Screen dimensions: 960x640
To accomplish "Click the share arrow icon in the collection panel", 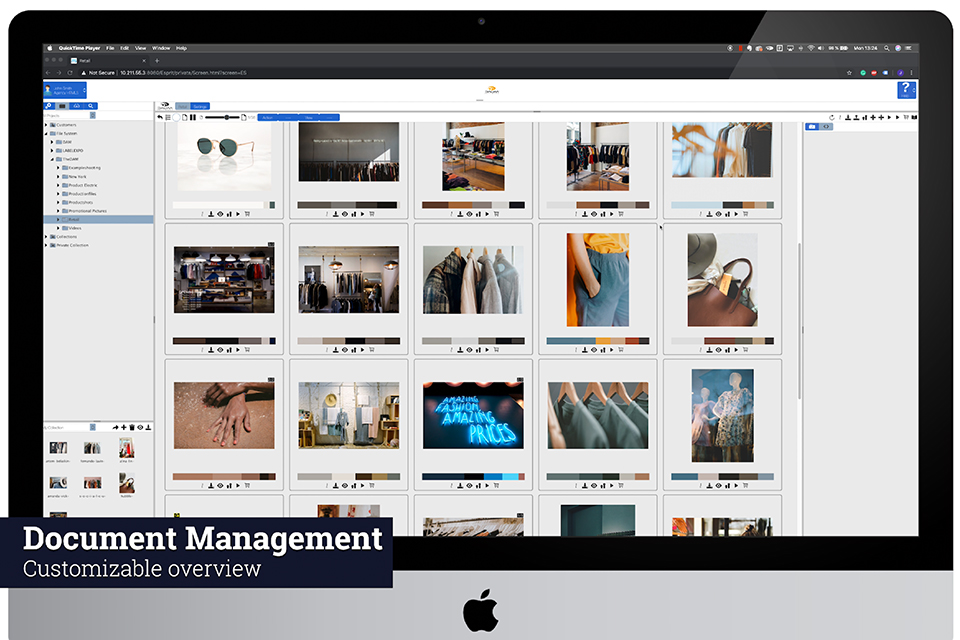I will click(x=116, y=427).
